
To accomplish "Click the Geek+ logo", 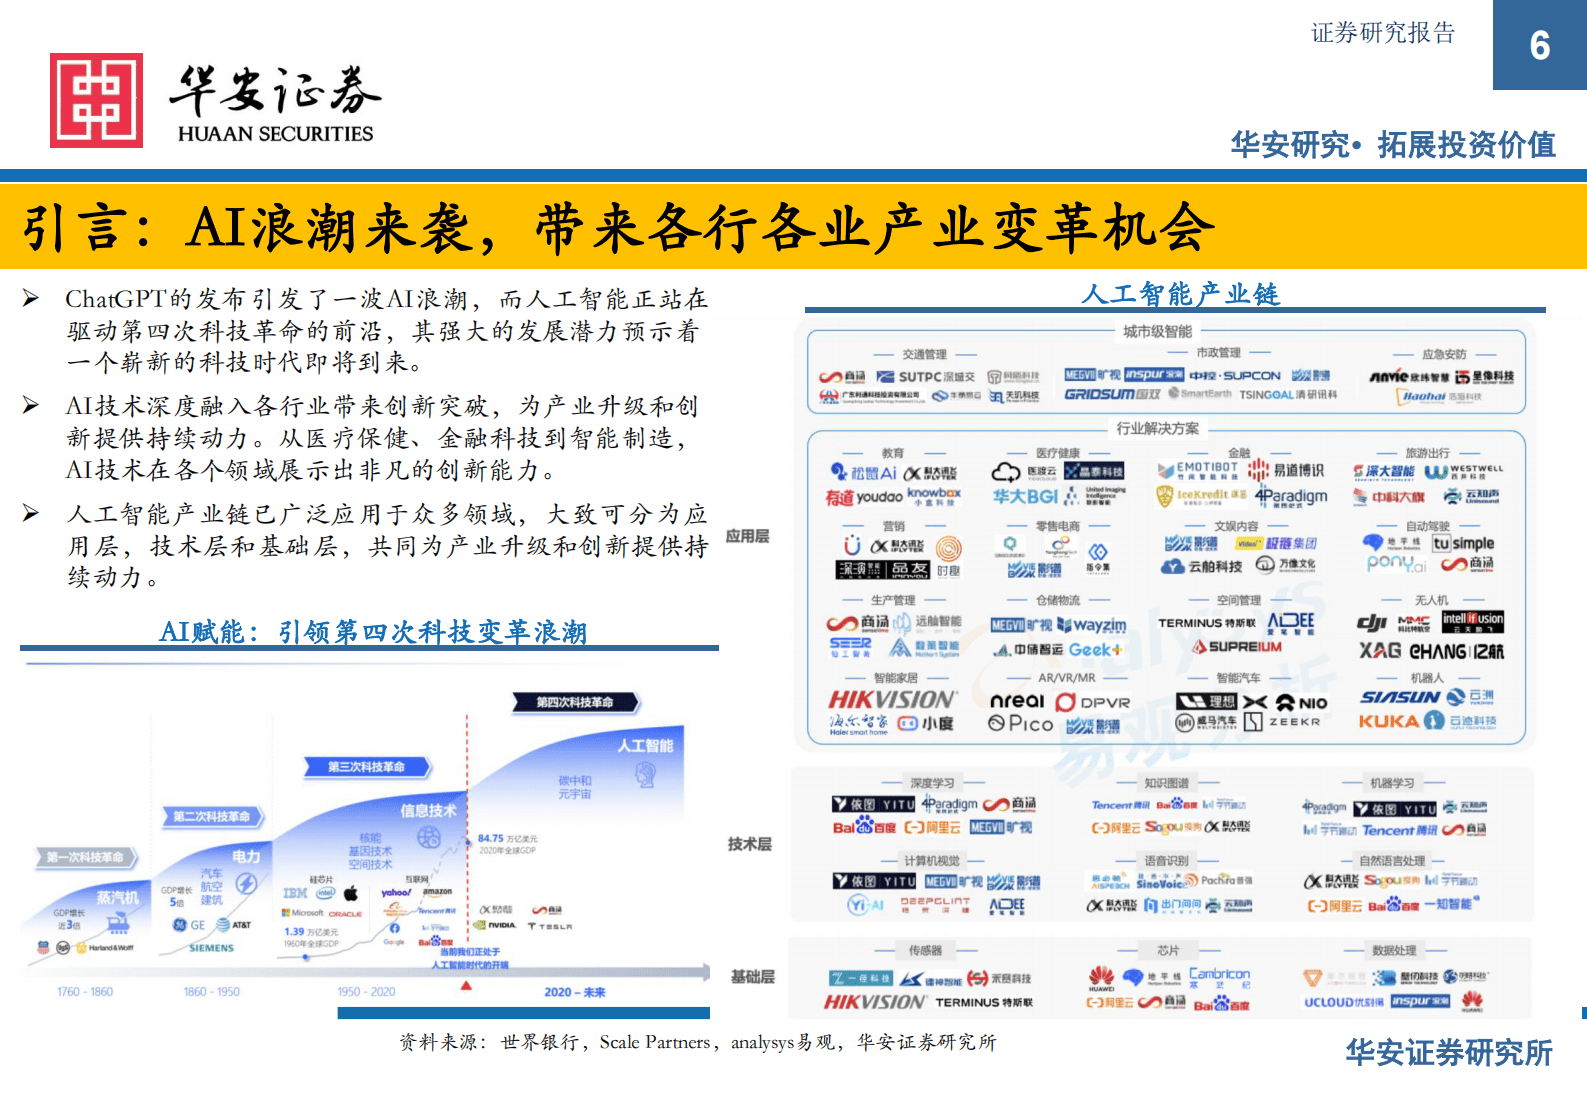I will 1095,650.
